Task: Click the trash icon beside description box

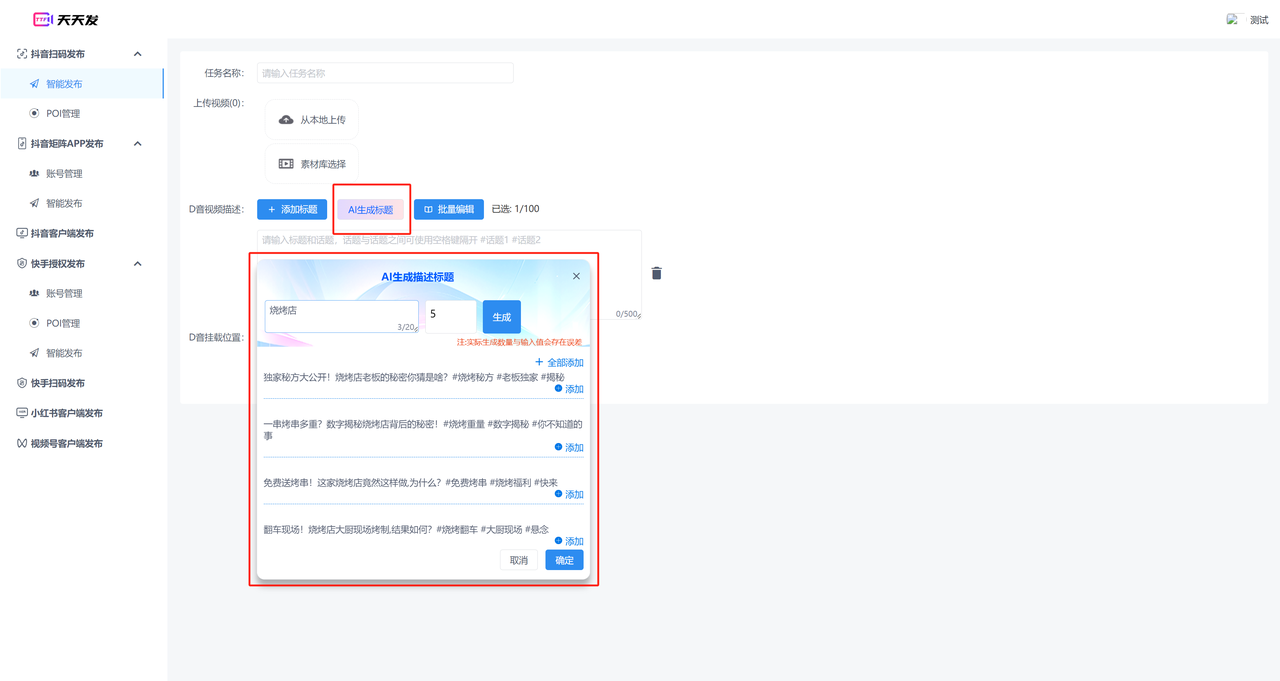Action: (657, 273)
